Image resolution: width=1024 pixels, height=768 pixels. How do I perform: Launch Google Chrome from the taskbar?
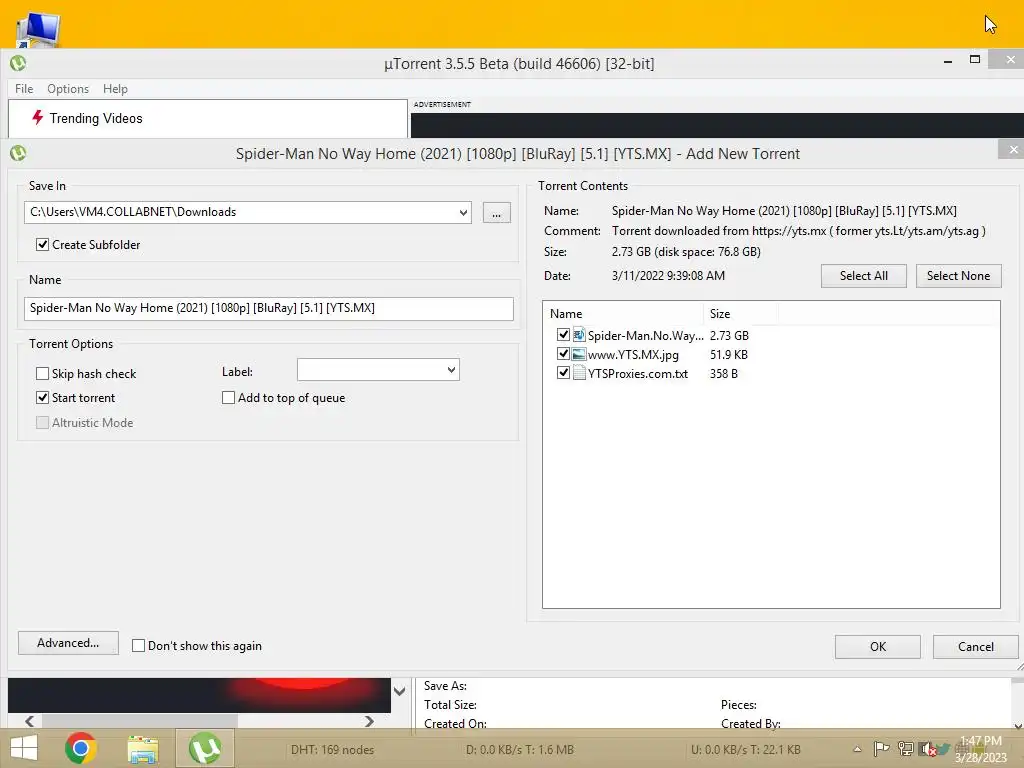click(x=81, y=748)
